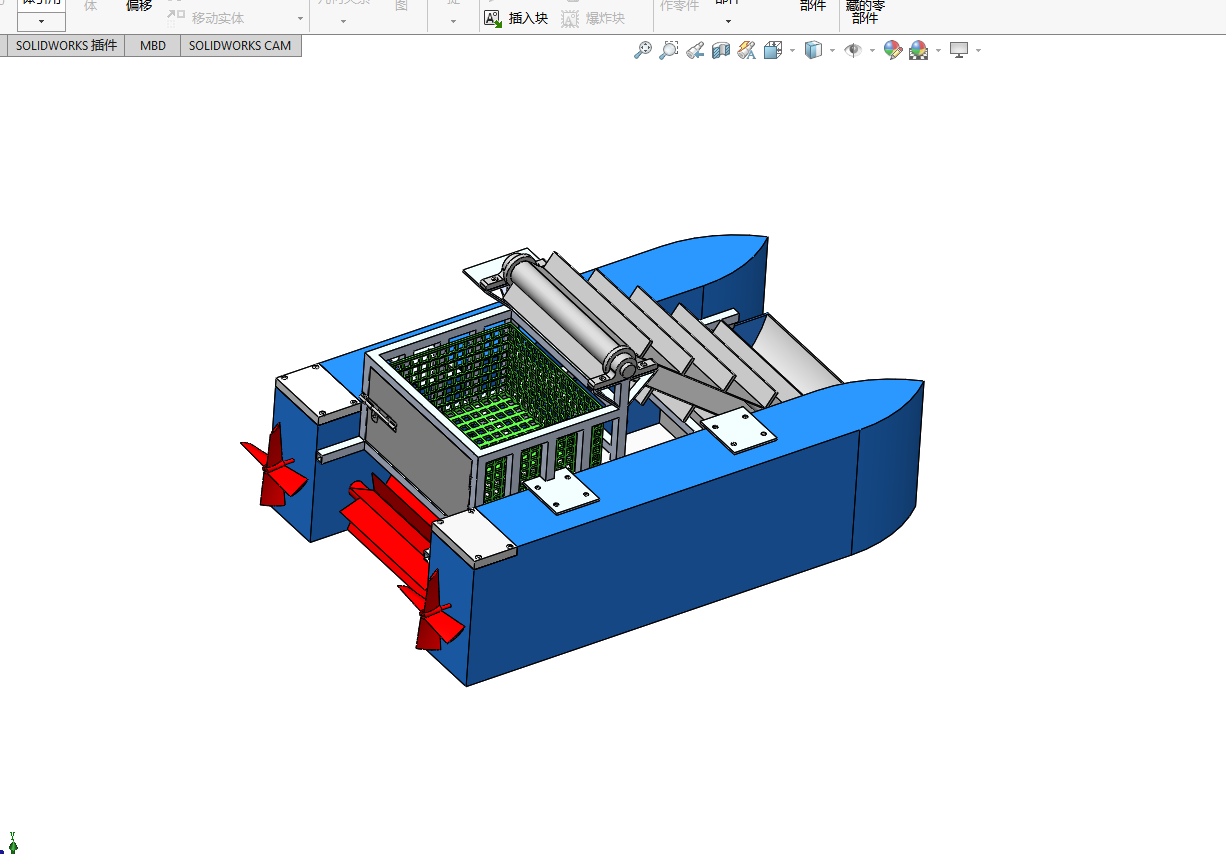The height and width of the screenshot is (854, 1226).
Task: Select the SOLIDWORKS CAM tab
Action: (x=240, y=45)
